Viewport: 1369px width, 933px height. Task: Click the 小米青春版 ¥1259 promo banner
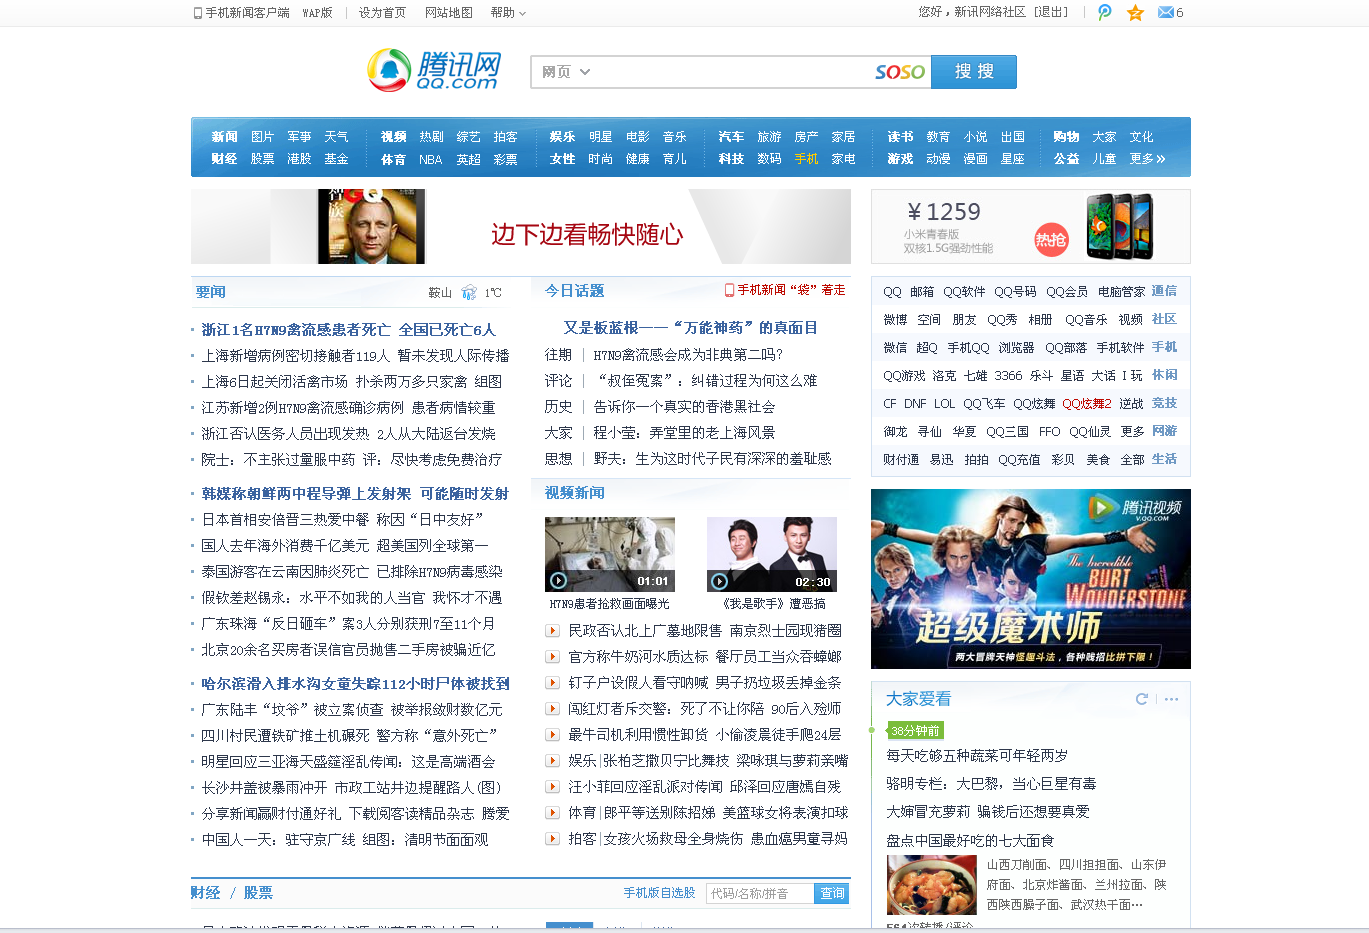(1030, 226)
